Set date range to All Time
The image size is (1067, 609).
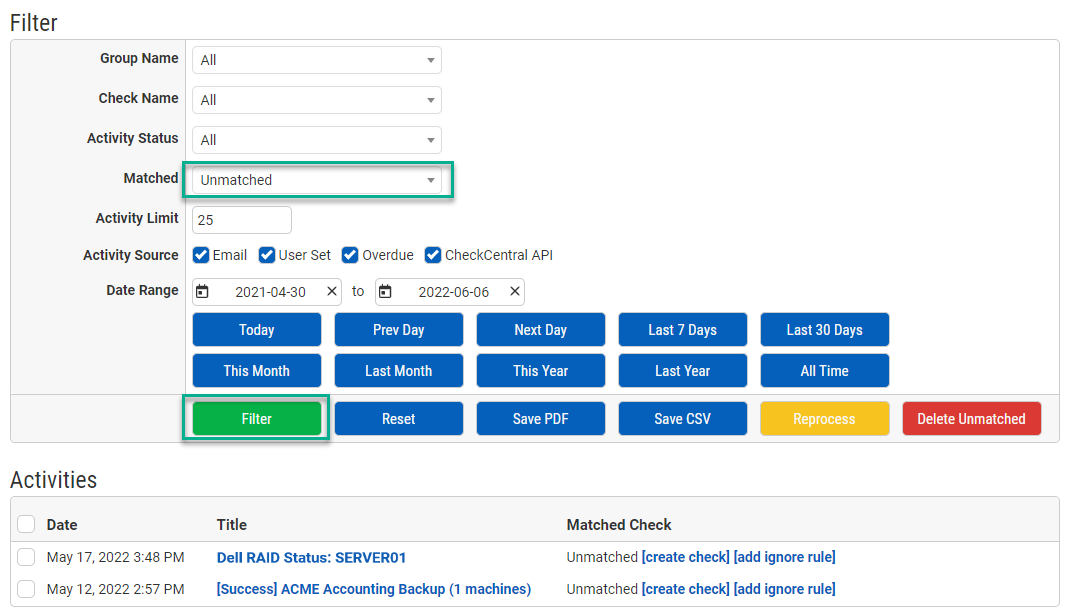tap(824, 370)
